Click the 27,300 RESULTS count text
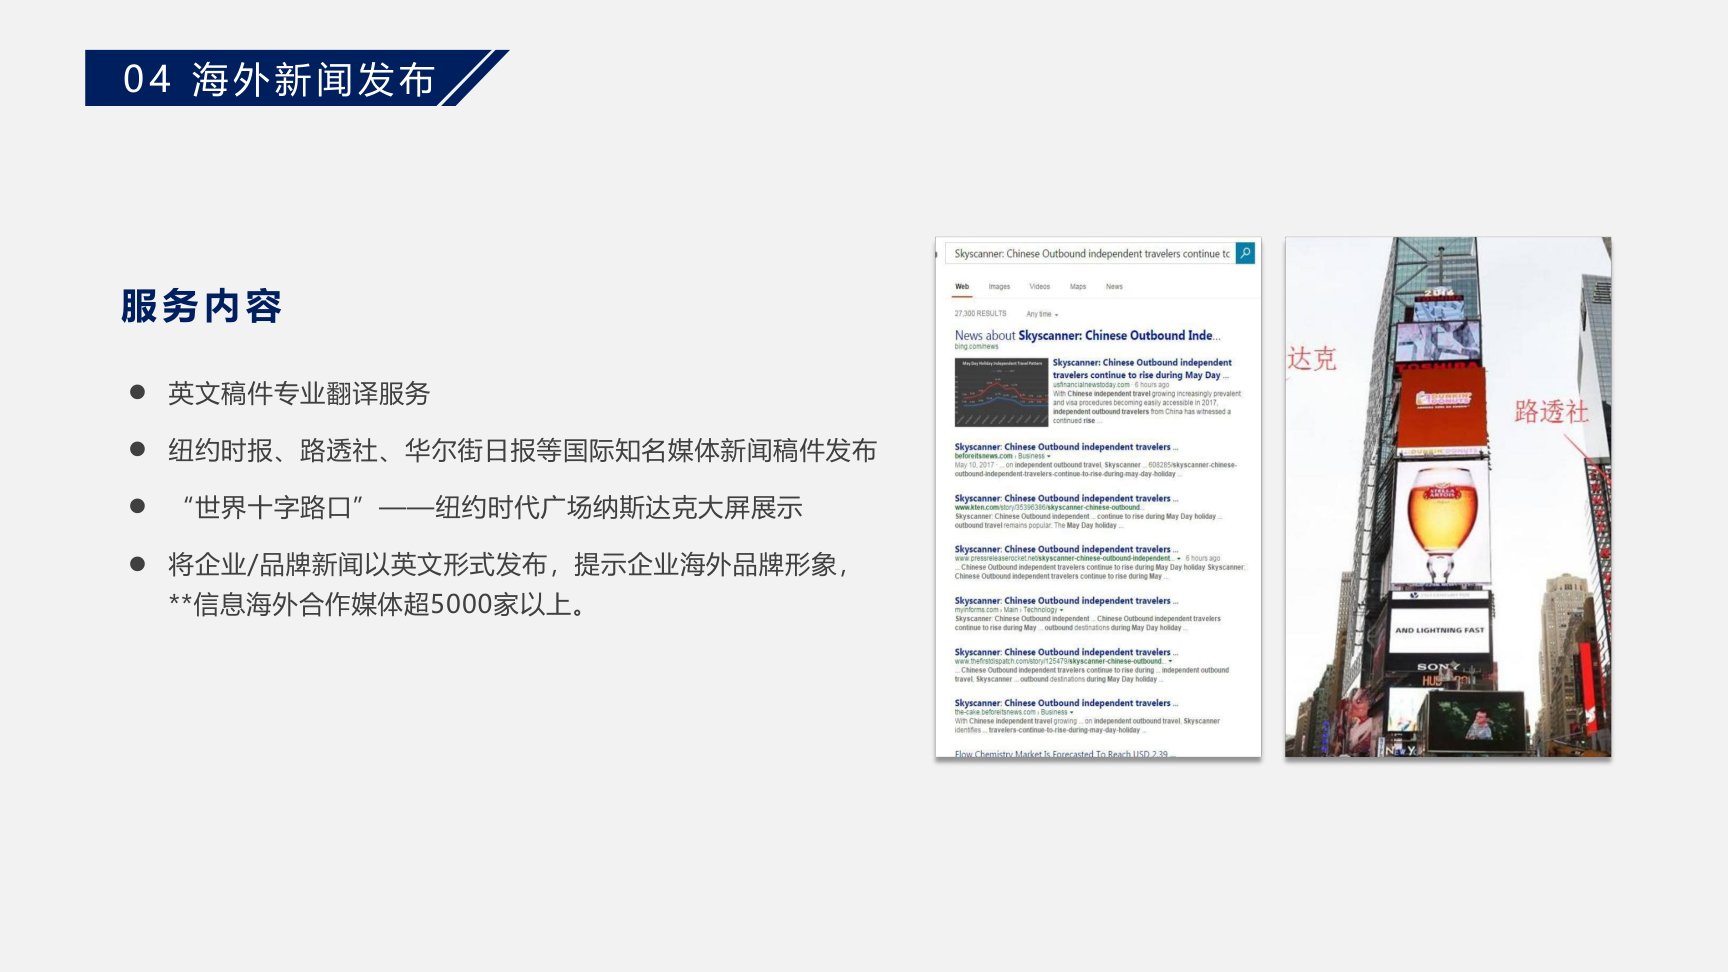This screenshot has height=972, width=1728. (x=980, y=314)
